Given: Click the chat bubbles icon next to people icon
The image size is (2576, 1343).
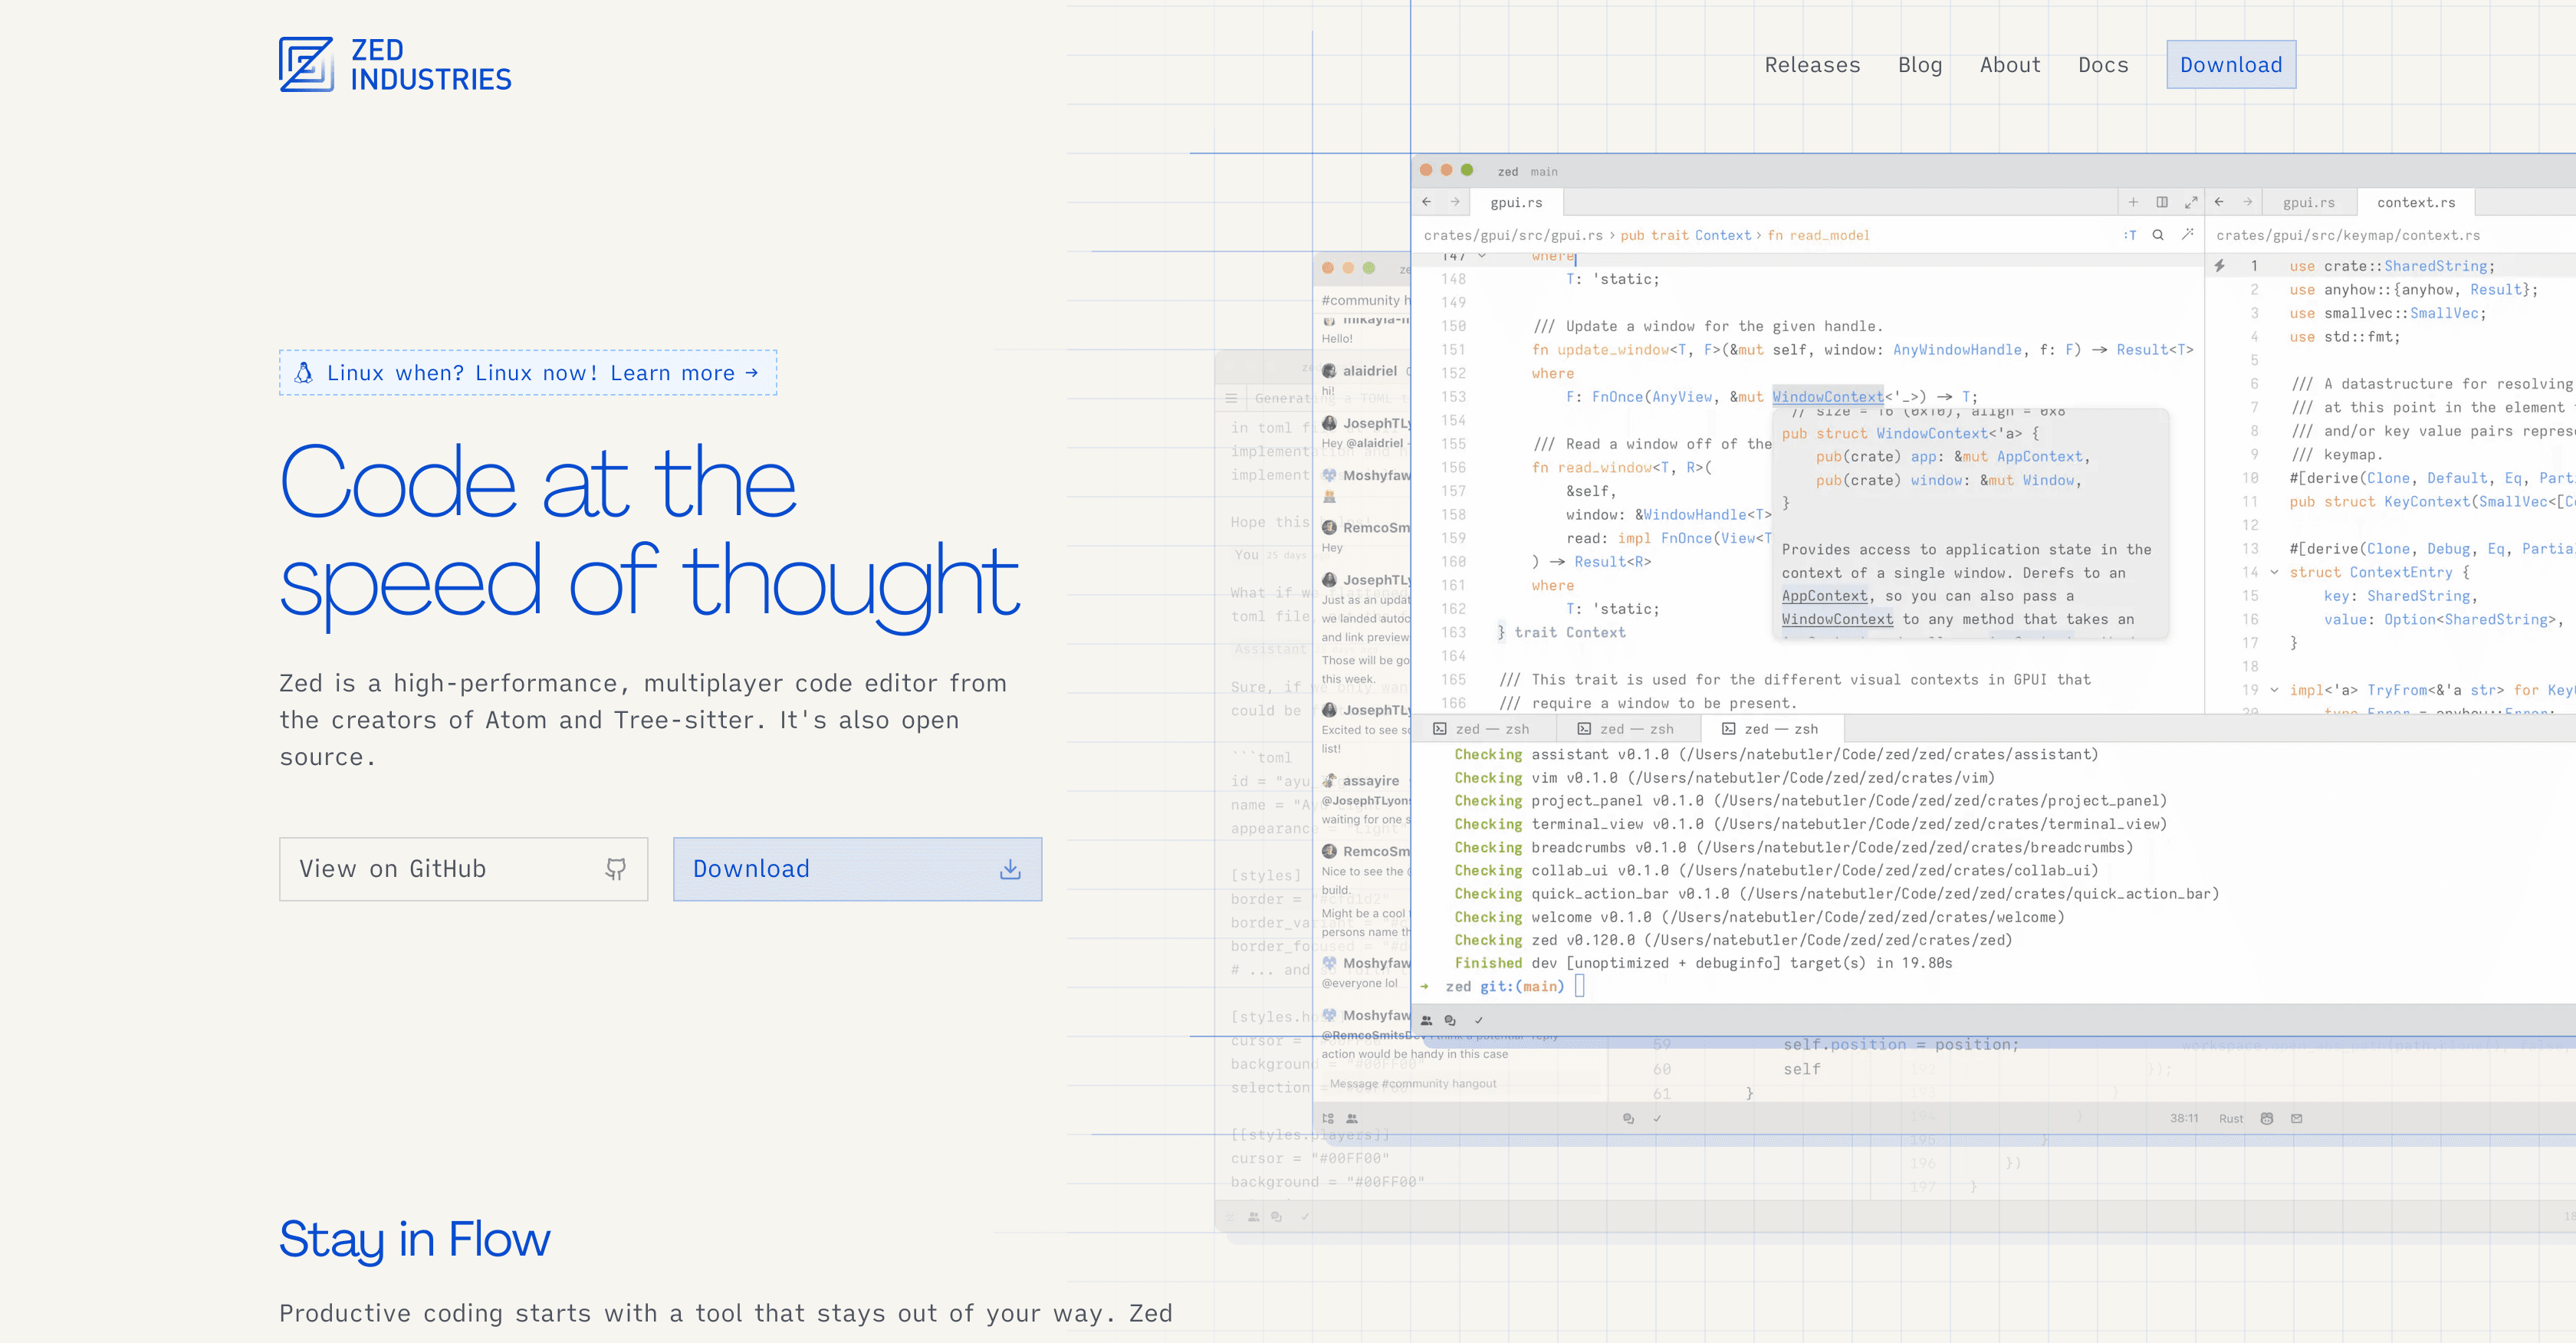Looking at the screenshot, I should pos(1450,1020).
